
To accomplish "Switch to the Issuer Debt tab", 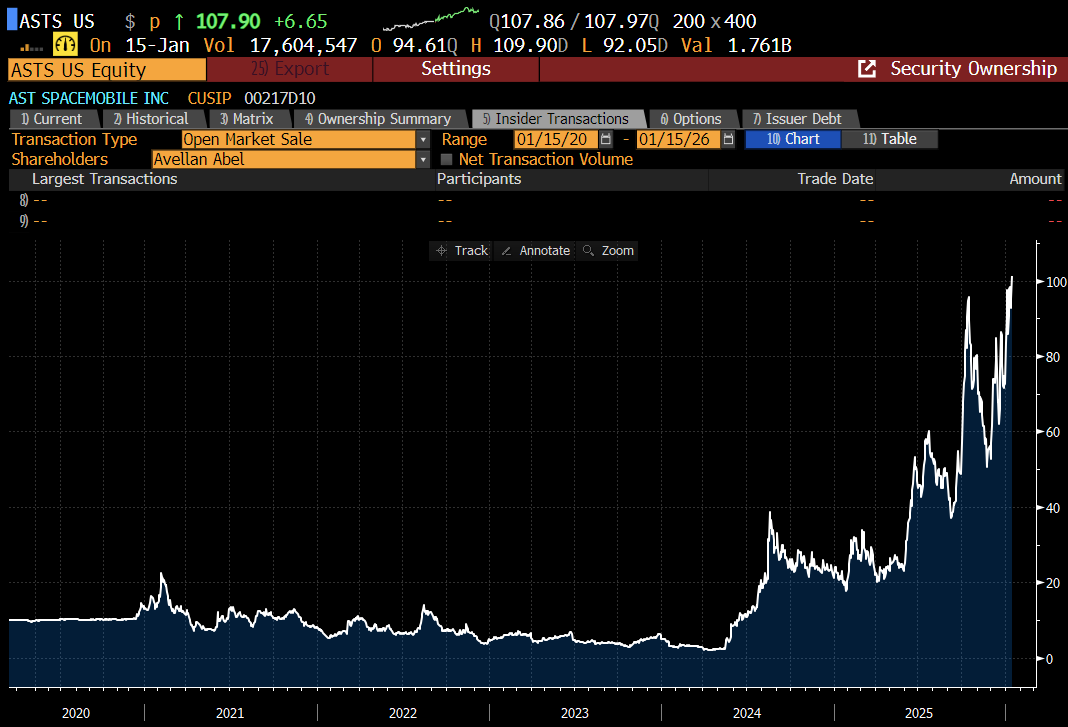I will (x=798, y=119).
